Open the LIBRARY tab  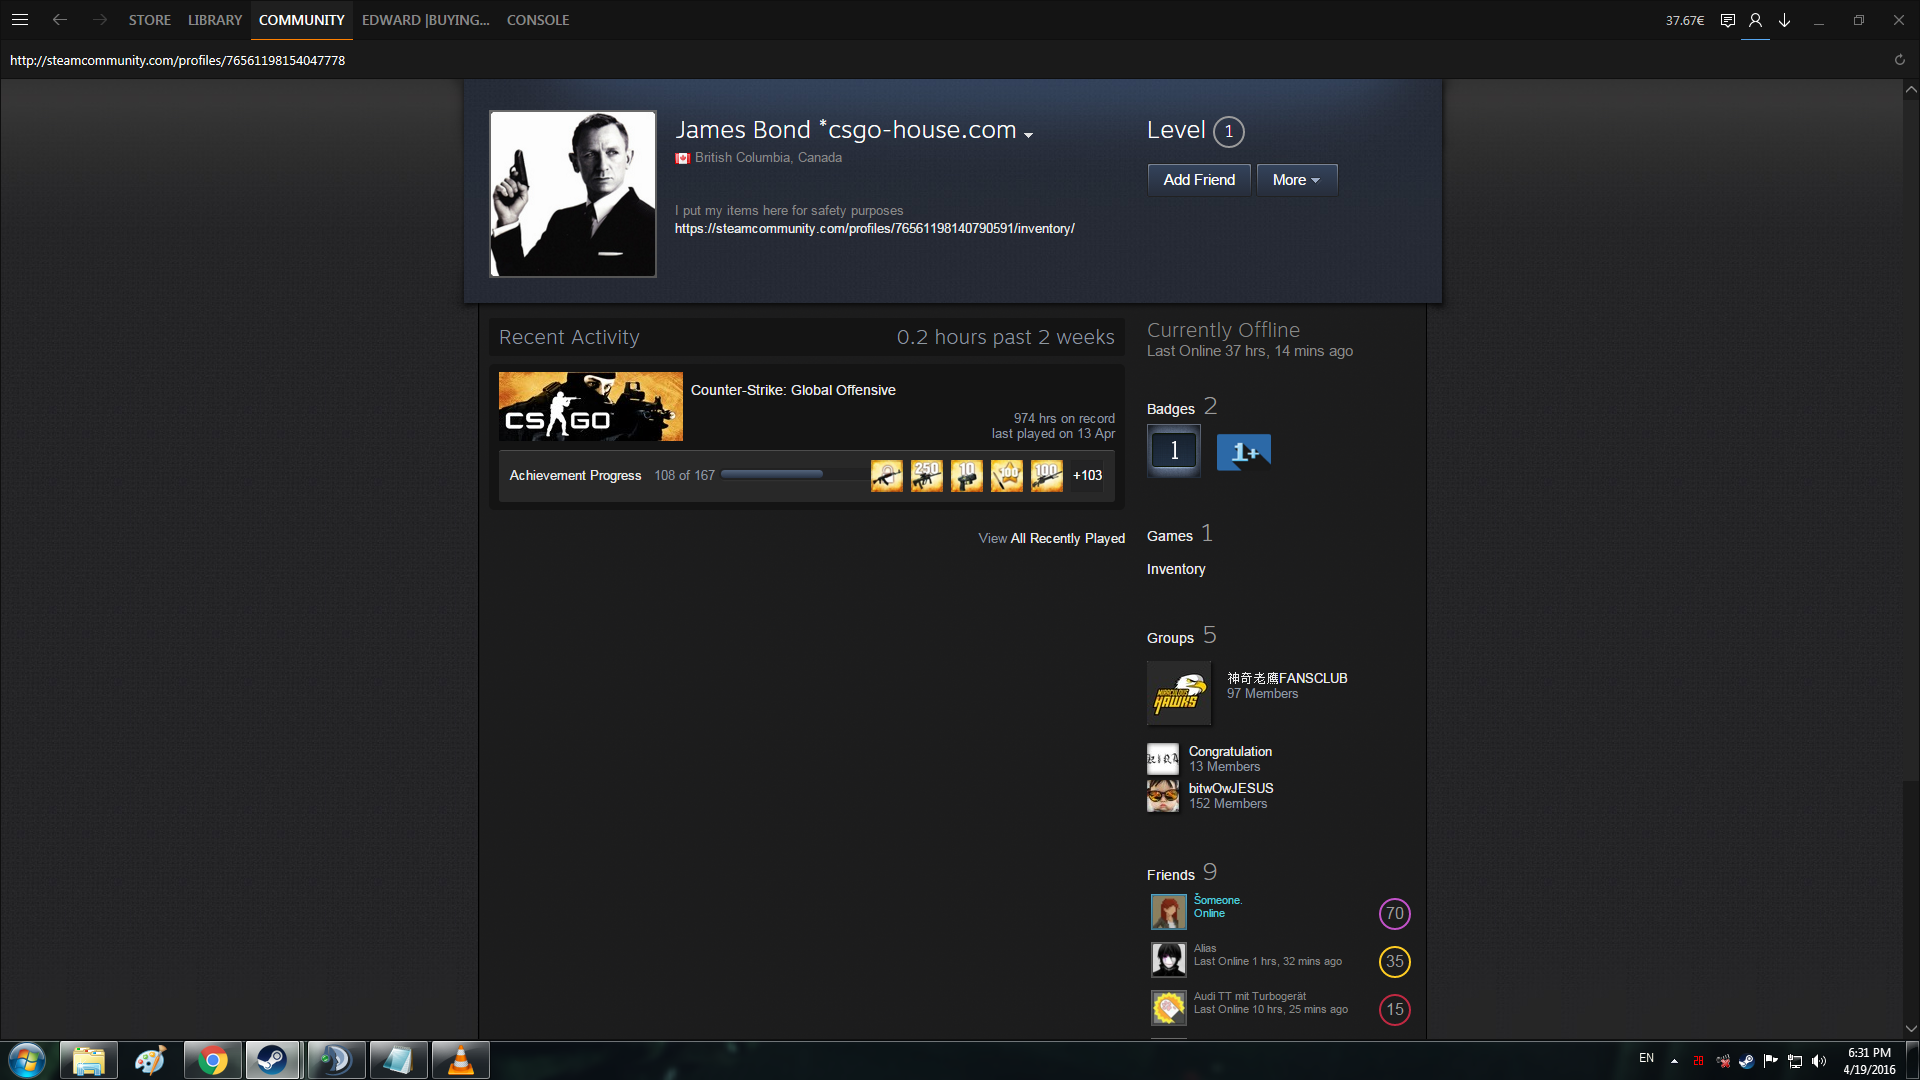coord(214,20)
